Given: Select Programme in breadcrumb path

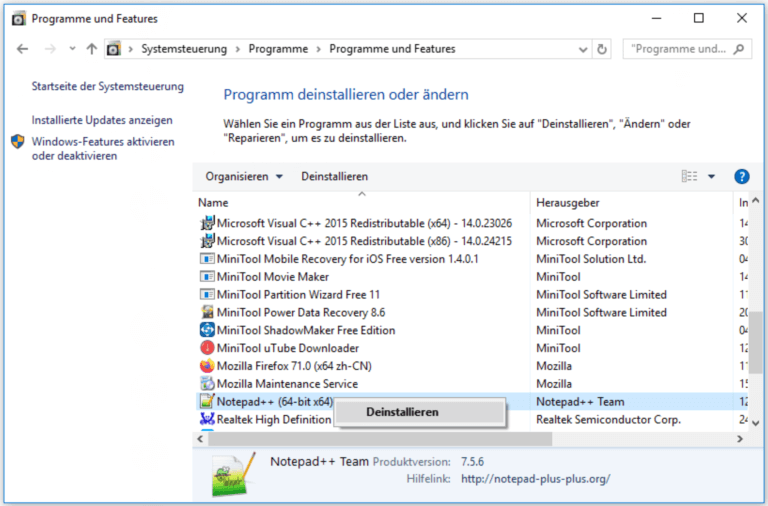Looking at the screenshot, I should click(x=278, y=49).
